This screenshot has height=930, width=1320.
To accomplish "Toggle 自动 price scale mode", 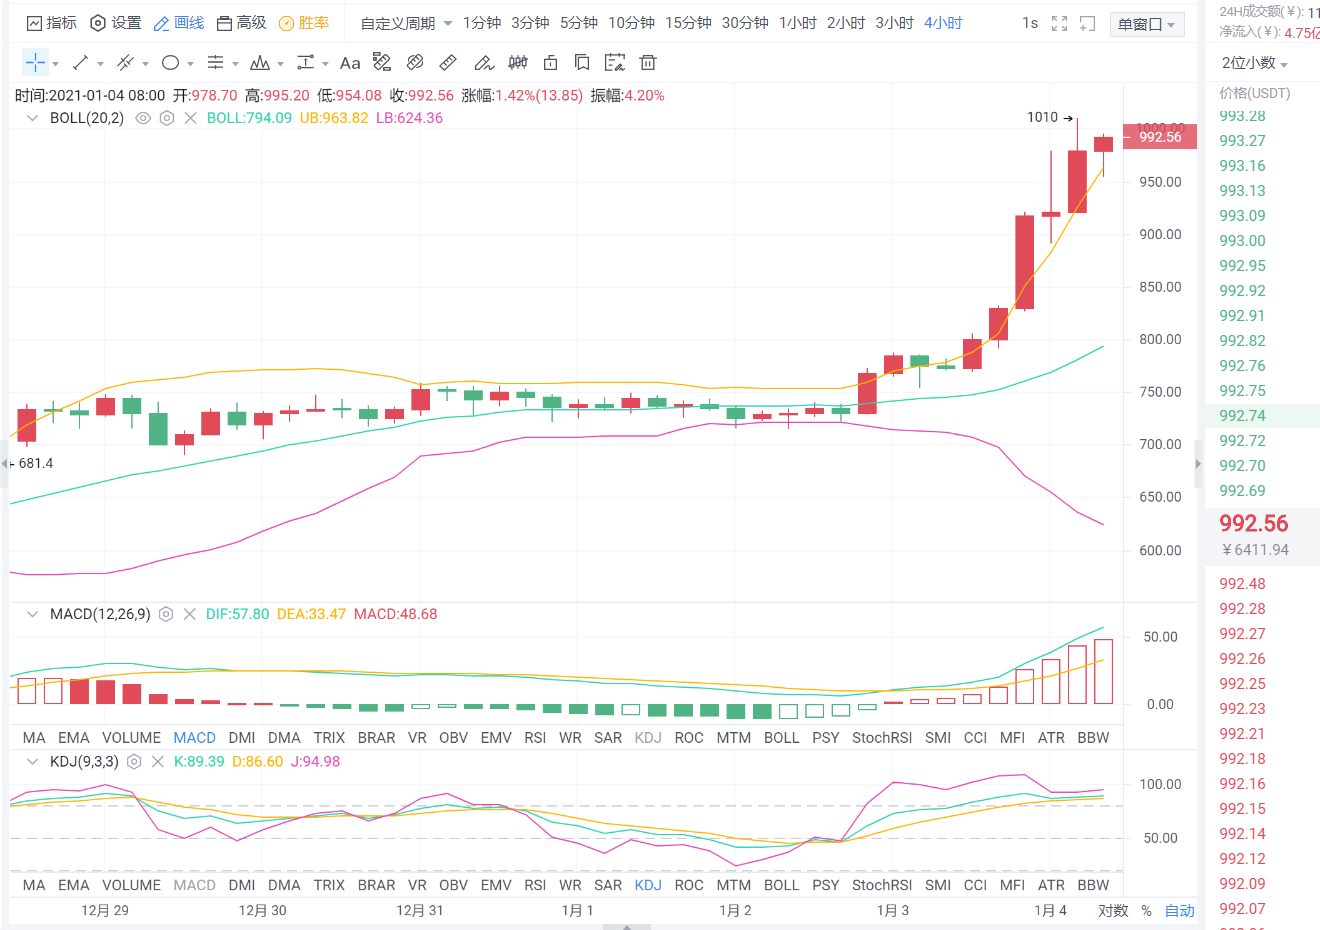I will [1178, 911].
